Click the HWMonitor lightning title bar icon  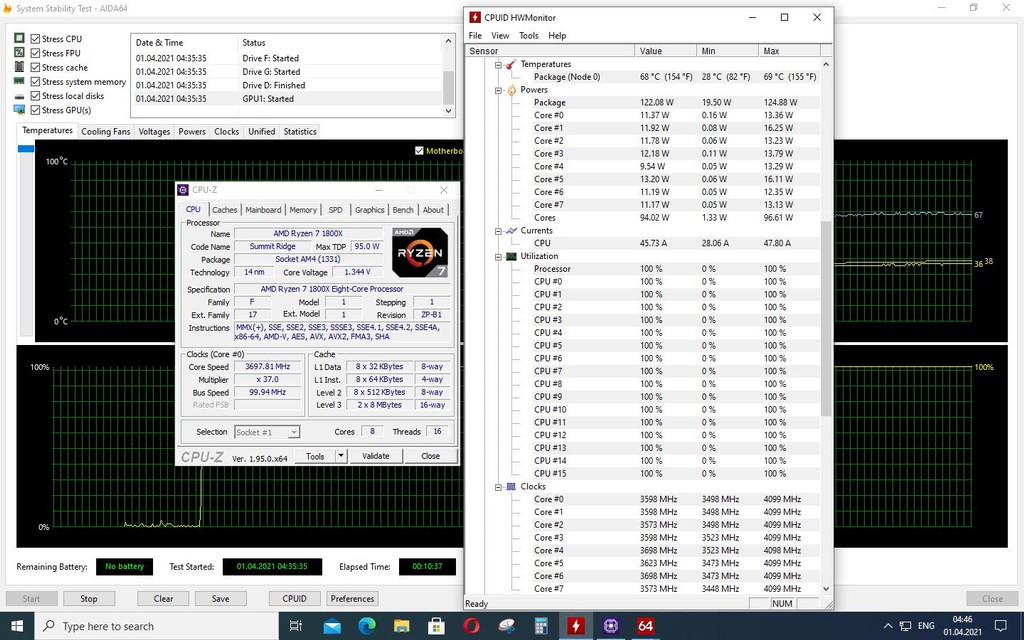(x=475, y=18)
